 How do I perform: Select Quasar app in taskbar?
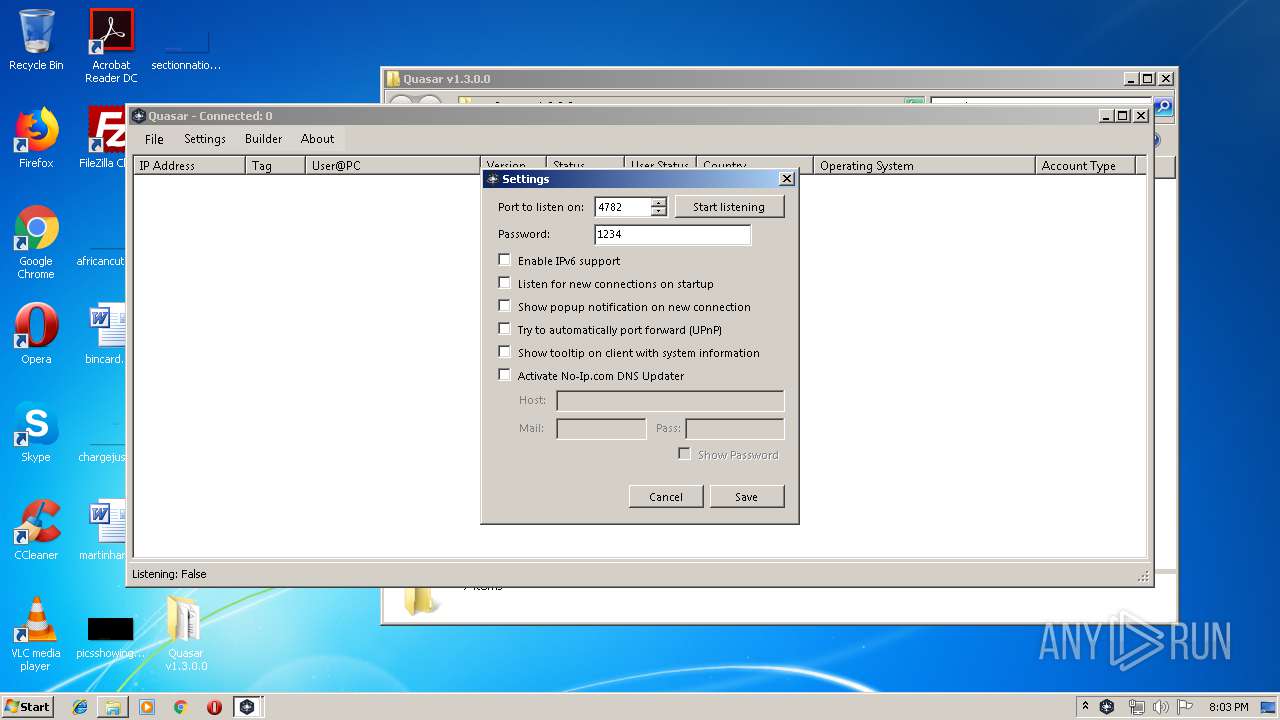click(247, 707)
